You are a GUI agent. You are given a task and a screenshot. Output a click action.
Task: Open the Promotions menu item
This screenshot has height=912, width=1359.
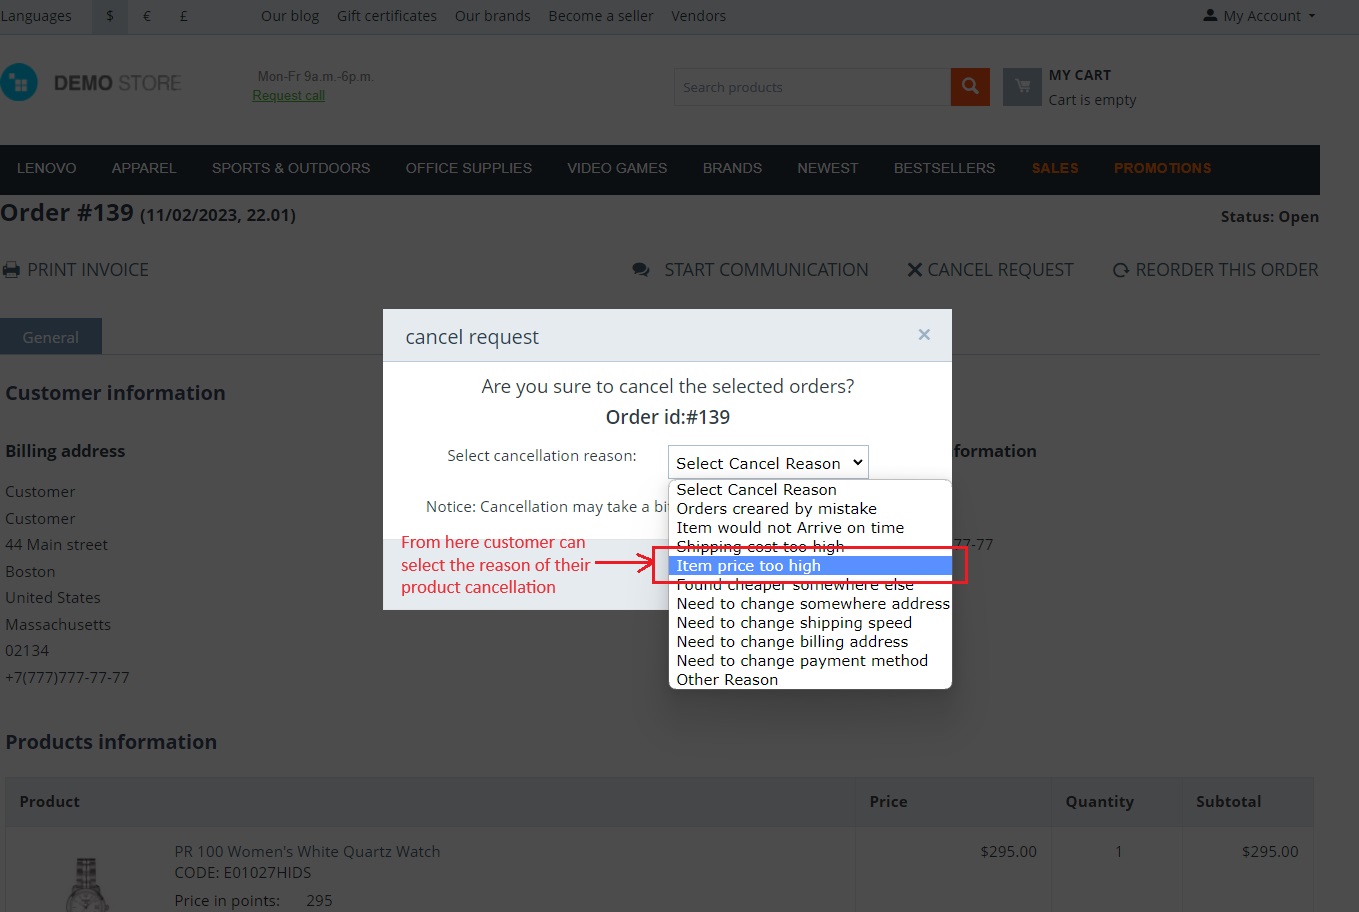(1162, 168)
